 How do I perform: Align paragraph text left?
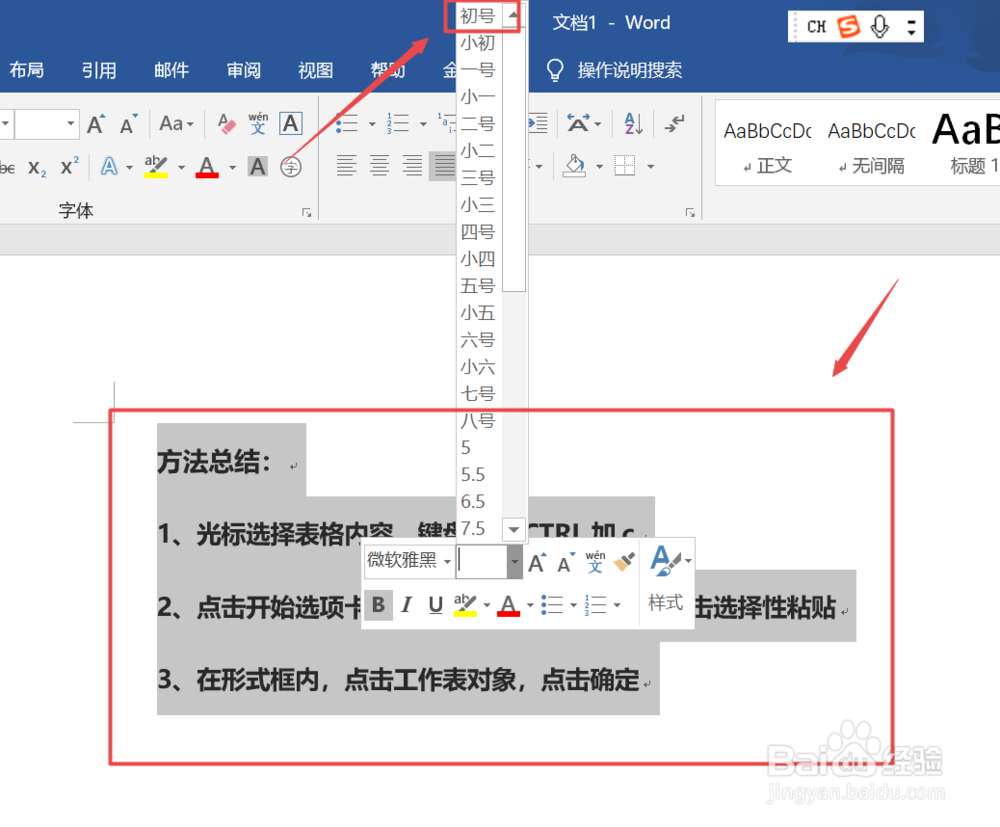click(346, 166)
